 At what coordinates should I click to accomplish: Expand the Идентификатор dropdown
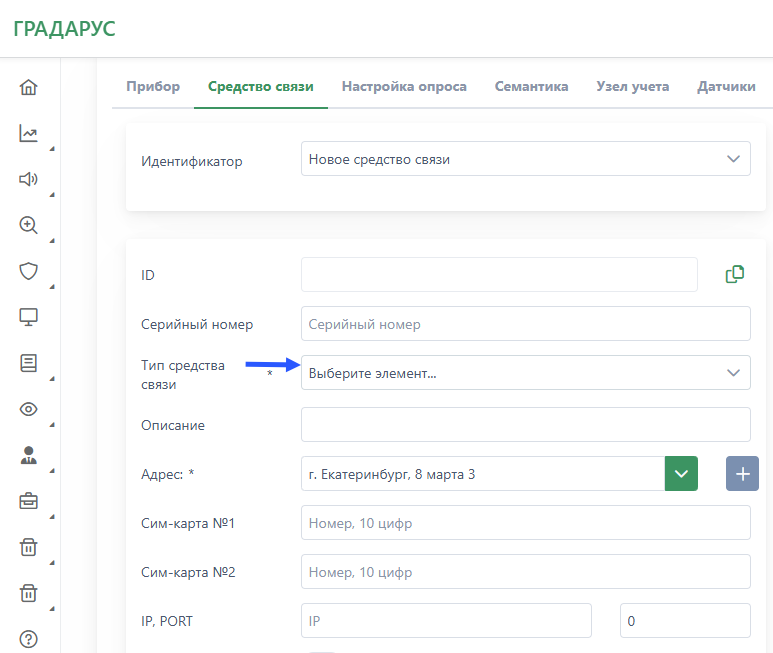525,159
